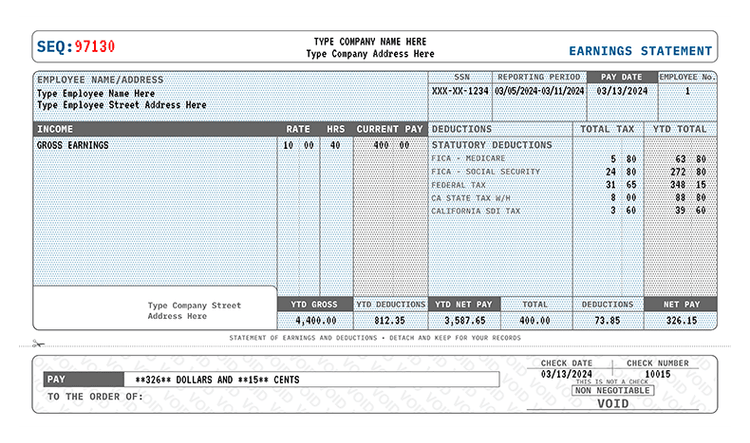Image resolution: width=750 pixels, height=443 pixels.
Task: Click the scissors icon on the detach line
Action: [x=38, y=345]
